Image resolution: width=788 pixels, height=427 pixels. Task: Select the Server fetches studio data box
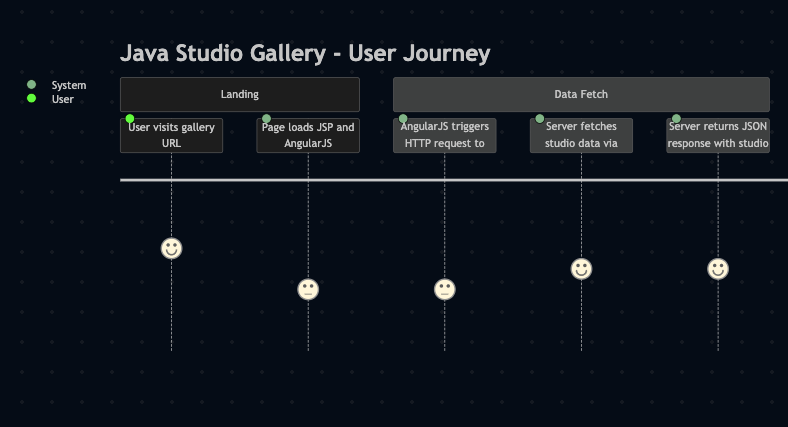pyautogui.click(x=581, y=135)
